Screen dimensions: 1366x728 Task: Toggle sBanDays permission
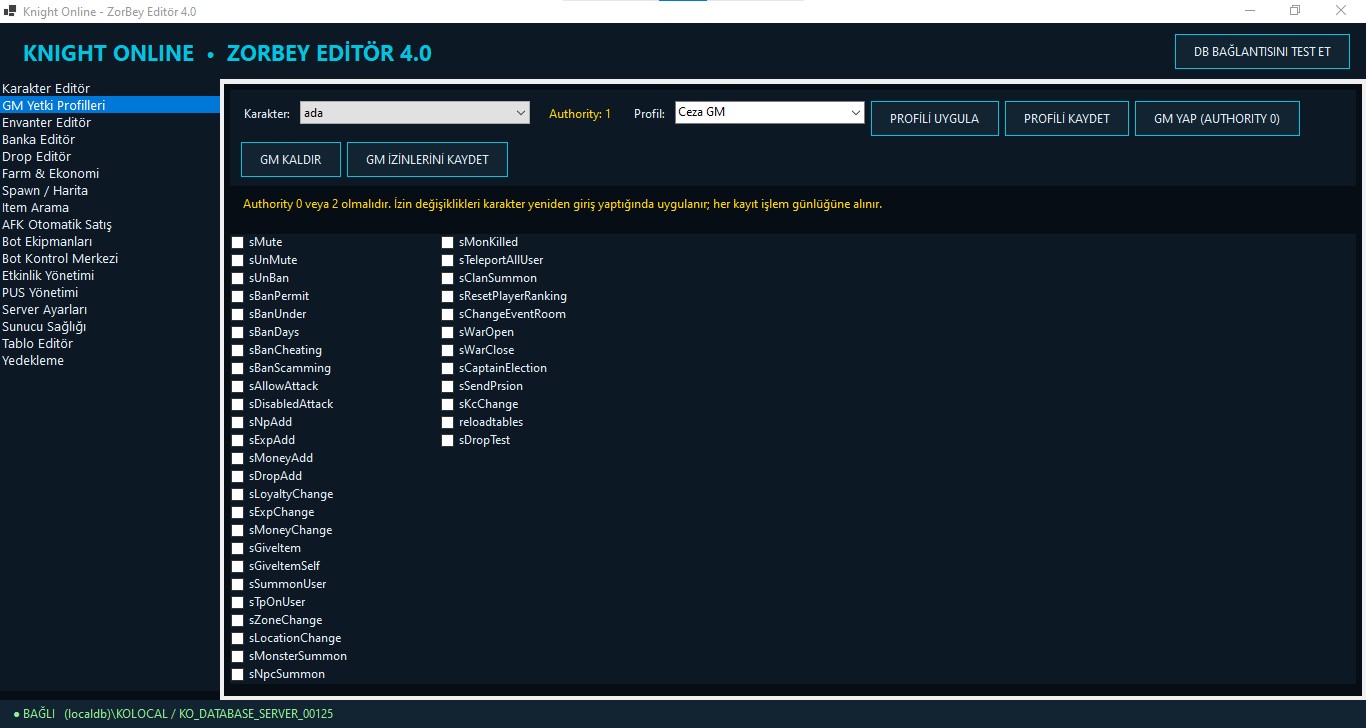pyautogui.click(x=238, y=332)
